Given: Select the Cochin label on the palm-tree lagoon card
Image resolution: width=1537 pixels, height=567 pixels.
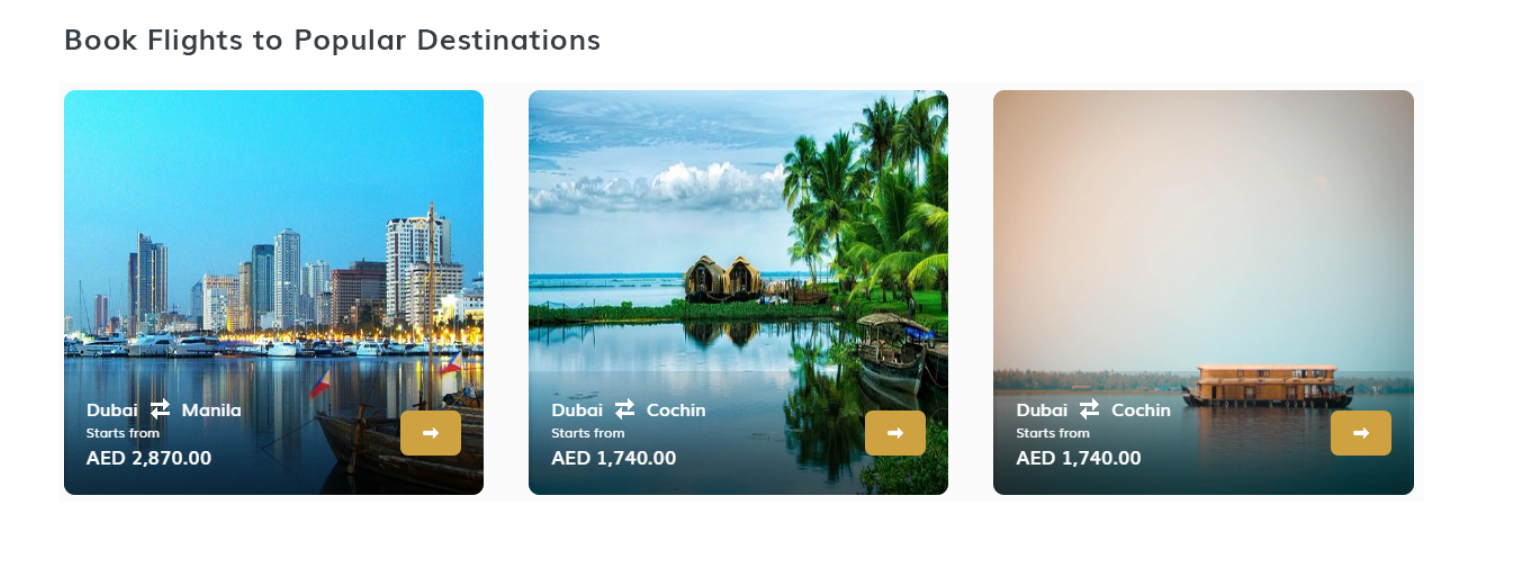Looking at the screenshot, I should [676, 410].
